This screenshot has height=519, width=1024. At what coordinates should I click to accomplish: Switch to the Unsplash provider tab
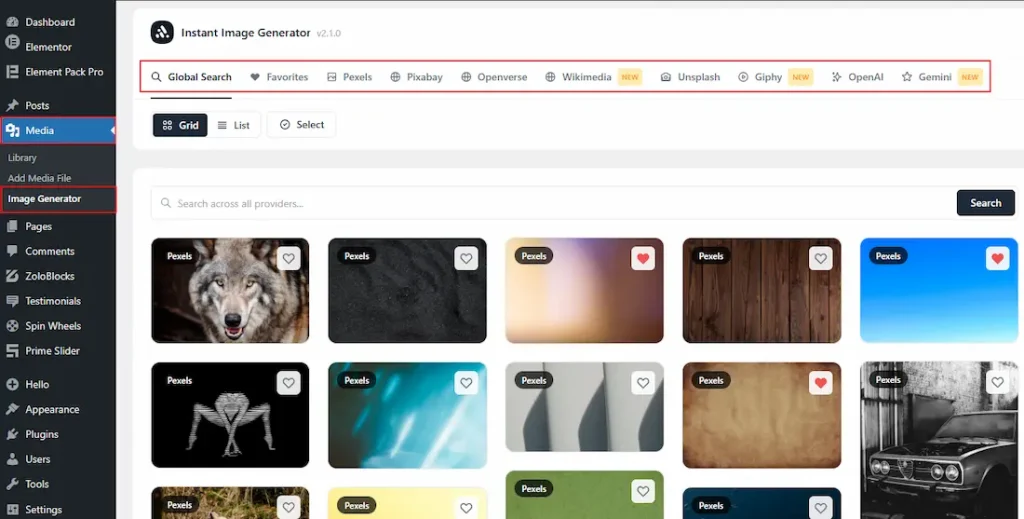coord(690,76)
